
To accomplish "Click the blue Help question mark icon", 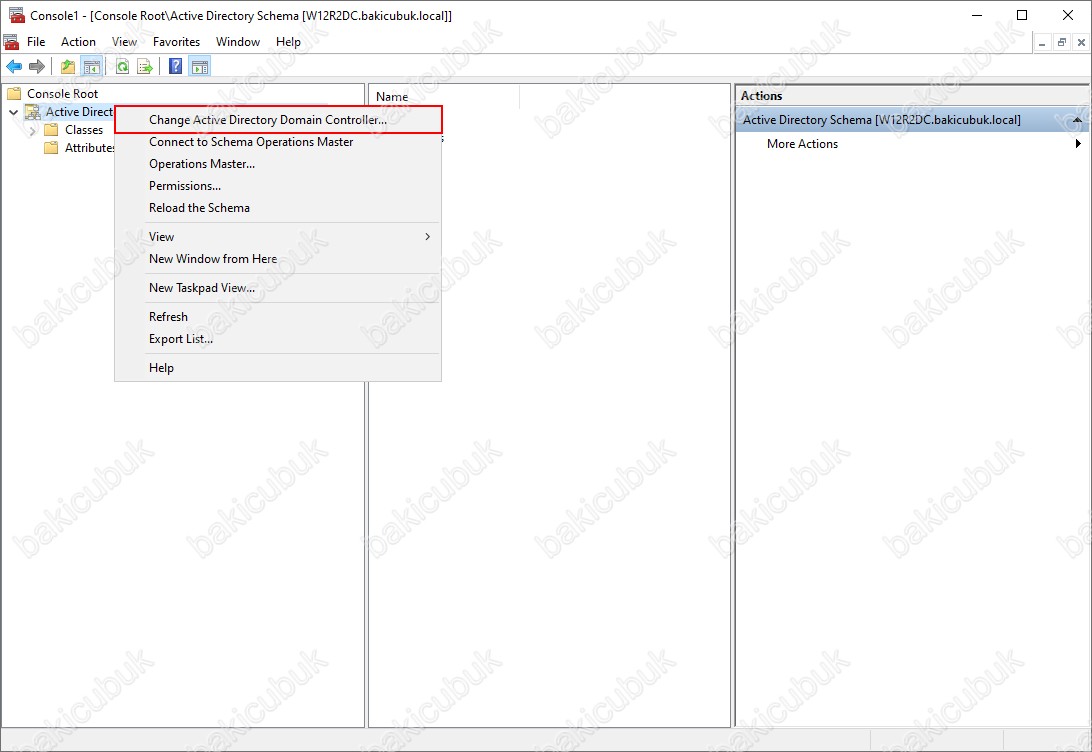I will tap(176, 66).
